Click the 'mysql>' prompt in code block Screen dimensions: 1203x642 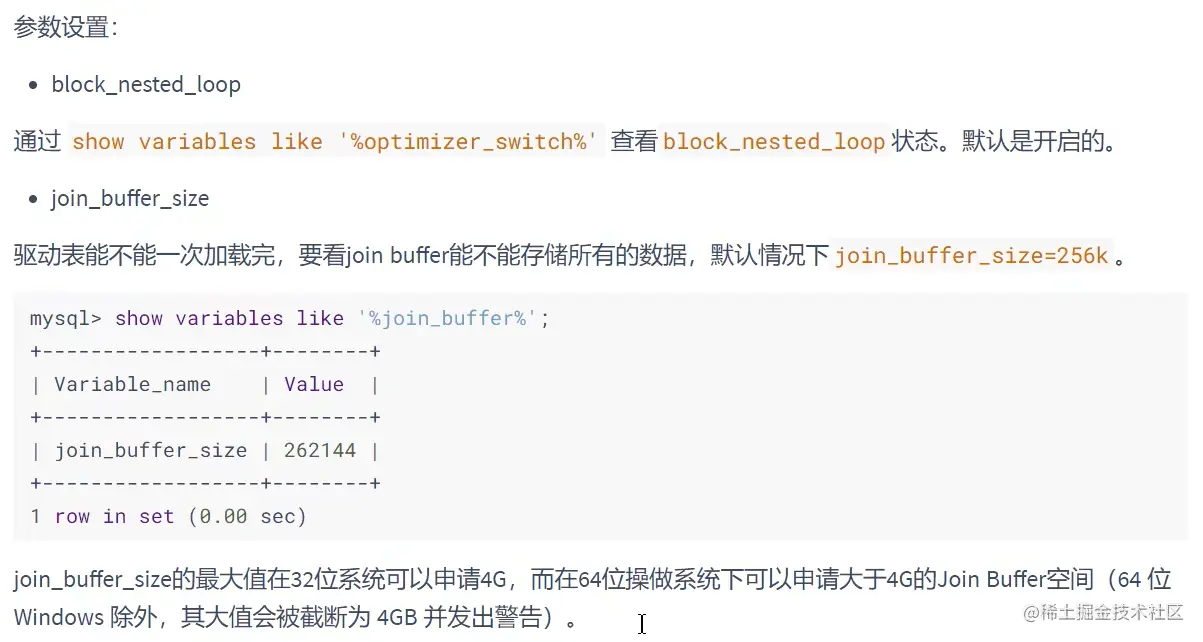point(66,318)
